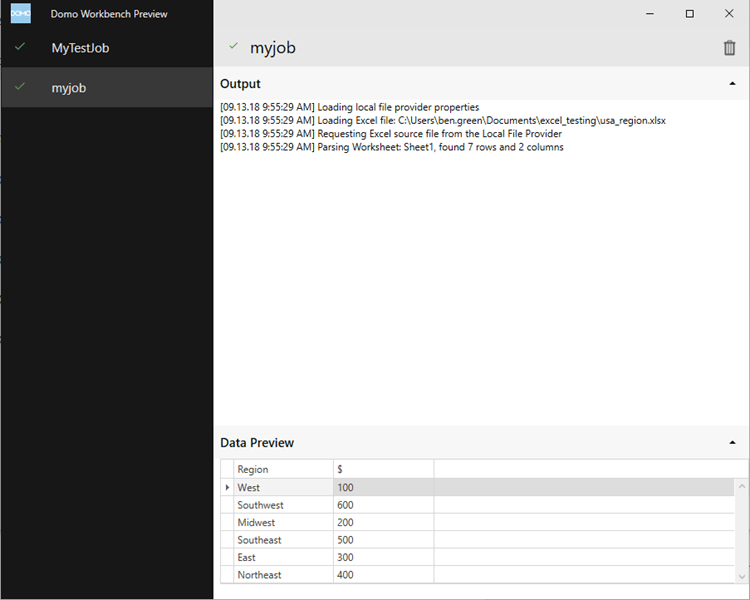Click the value 200 cell
This screenshot has height=600, width=750.
click(384, 522)
